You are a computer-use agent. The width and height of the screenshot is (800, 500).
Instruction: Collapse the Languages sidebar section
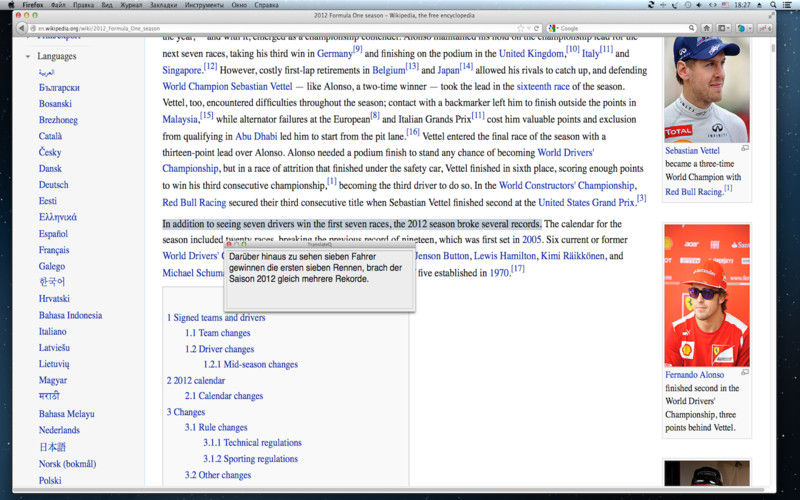[28, 56]
